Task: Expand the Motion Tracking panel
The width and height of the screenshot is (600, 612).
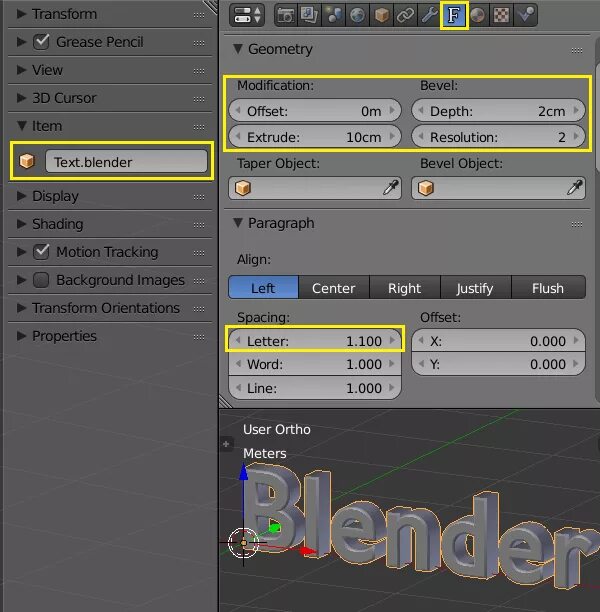Action: pyautogui.click(x=21, y=252)
